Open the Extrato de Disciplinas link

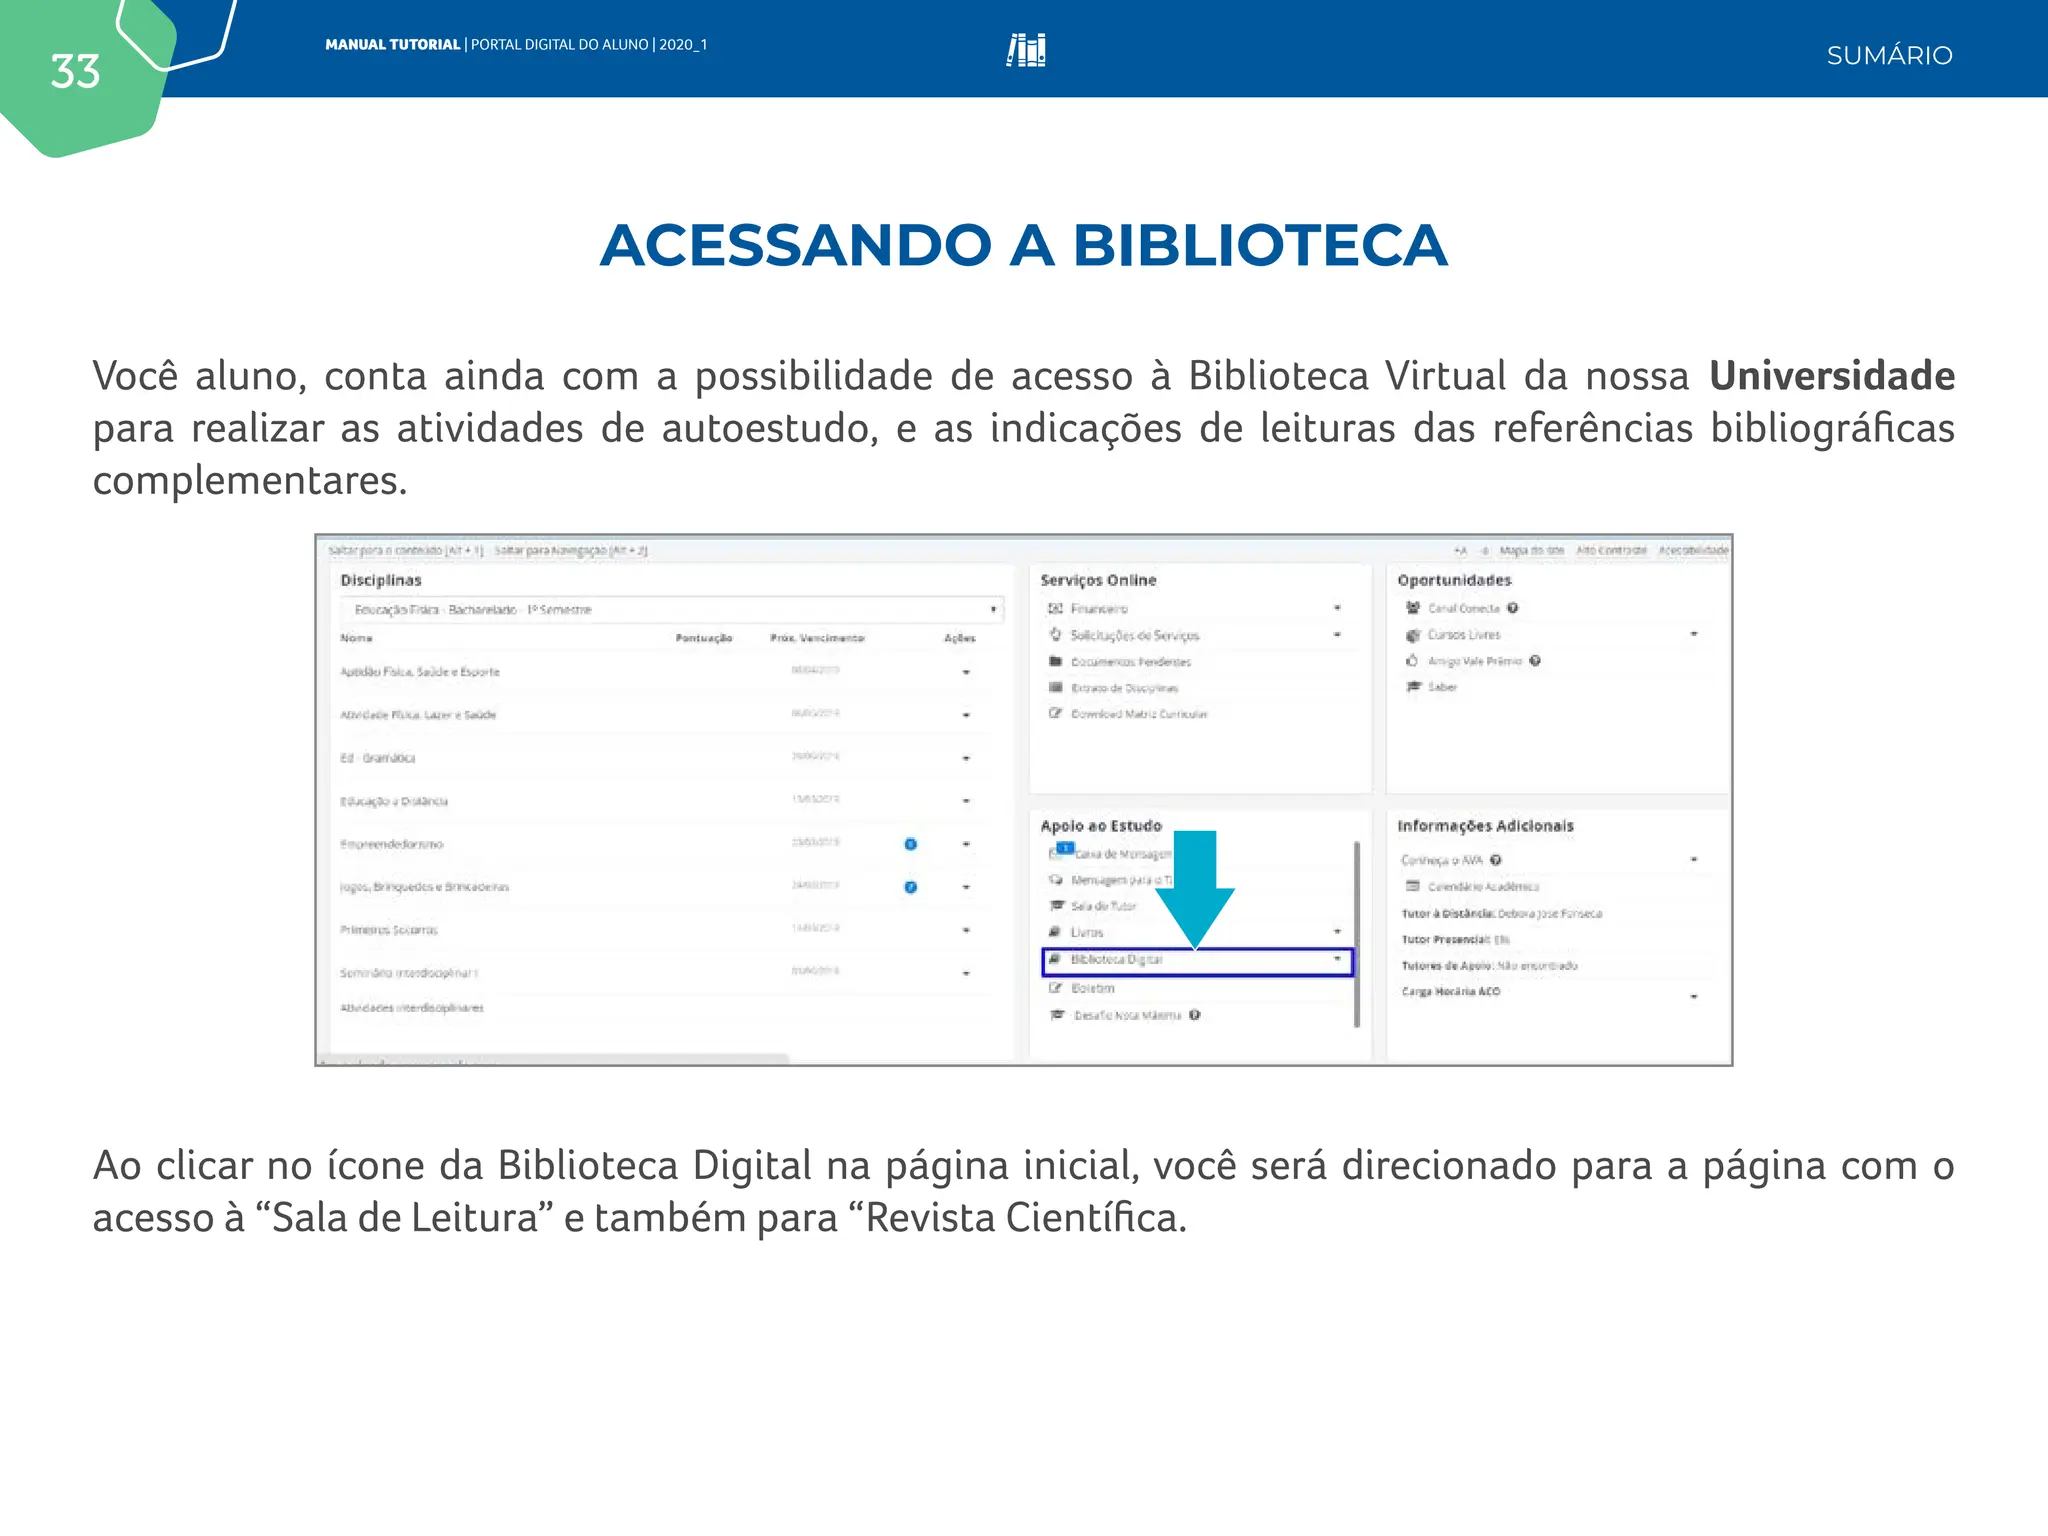click(x=1125, y=688)
